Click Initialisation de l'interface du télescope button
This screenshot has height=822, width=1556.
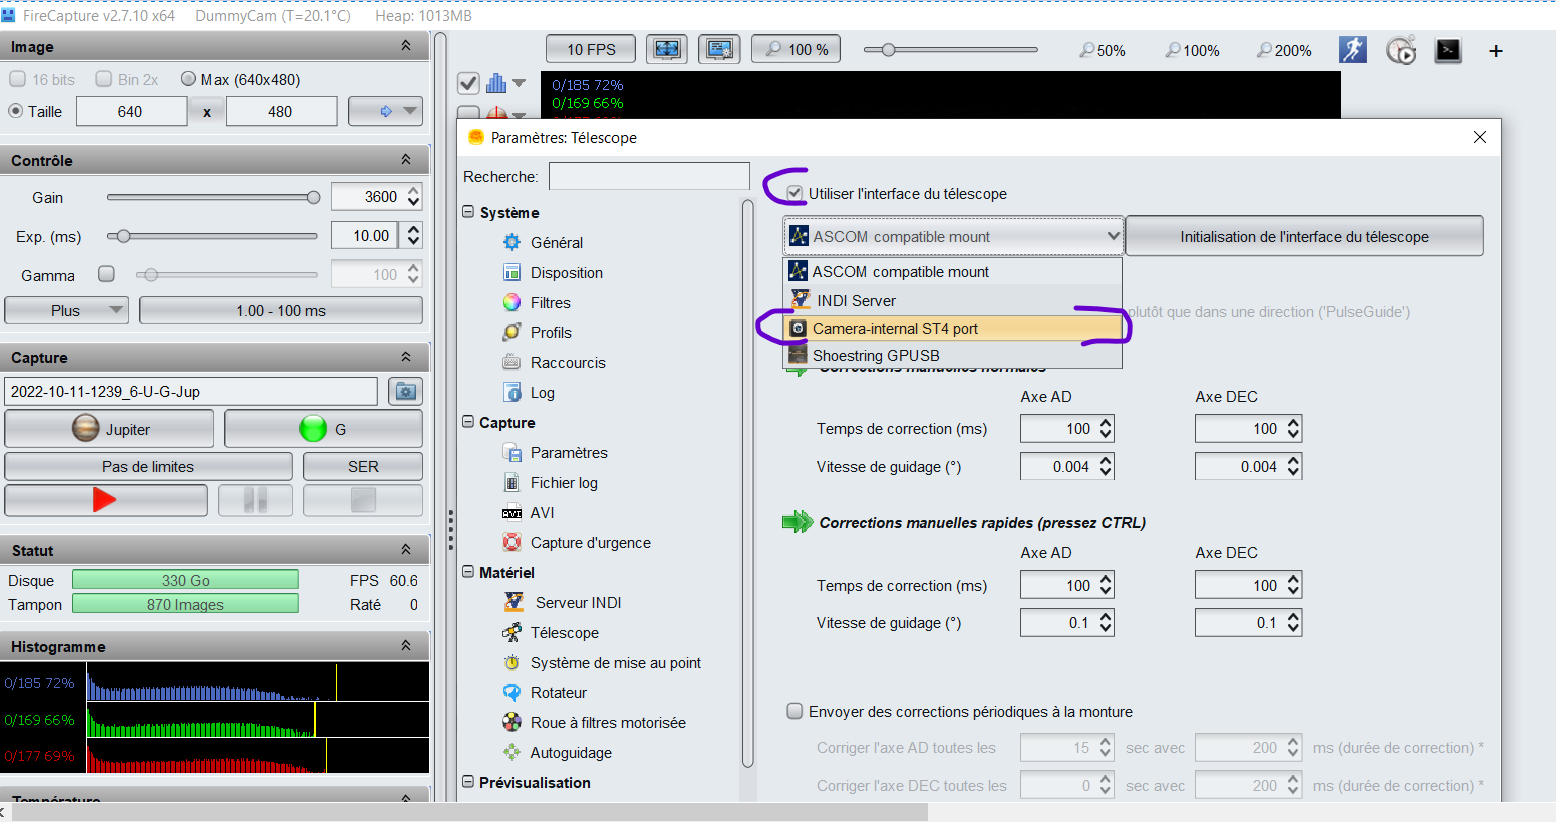click(x=1304, y=236)
